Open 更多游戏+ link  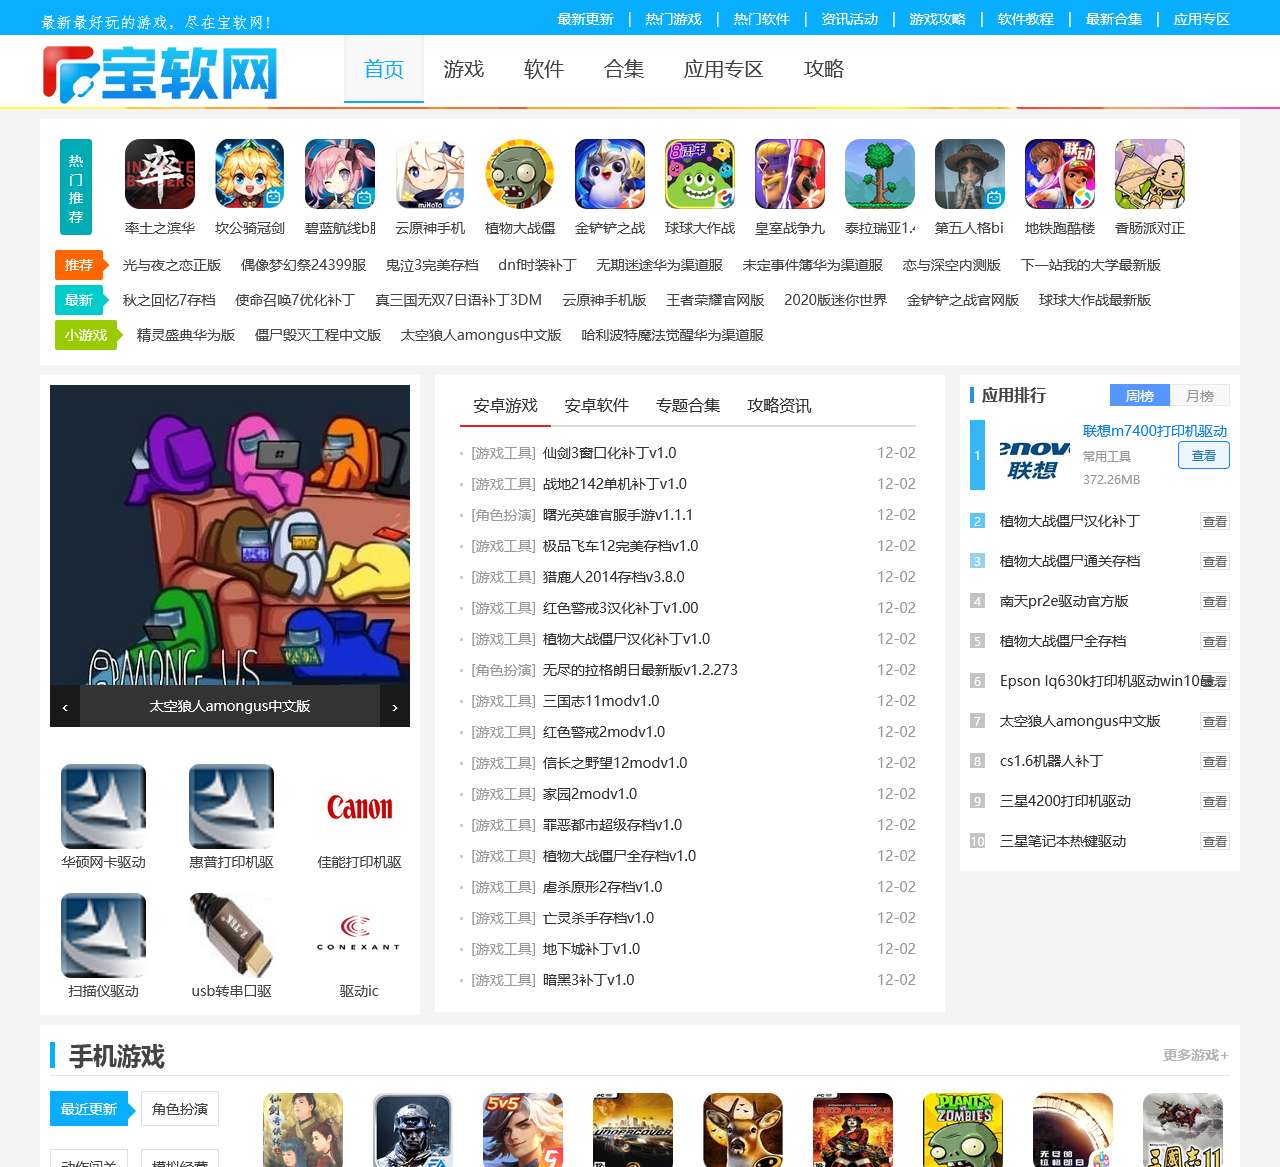[x=1196, y=1055]
